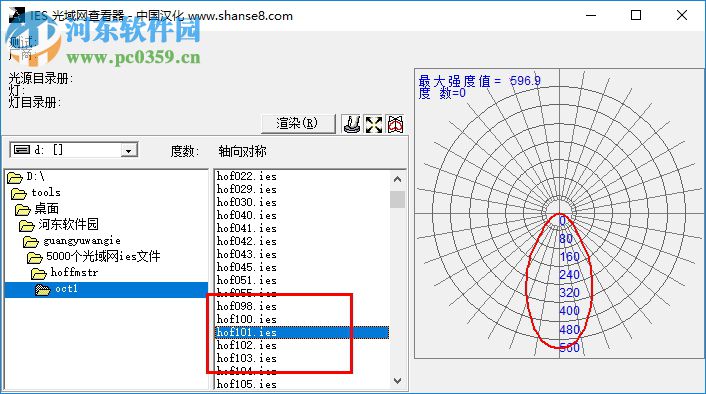Click file list scroll up arrow
Screen dimensions: 706x394
tap(397, 179)
